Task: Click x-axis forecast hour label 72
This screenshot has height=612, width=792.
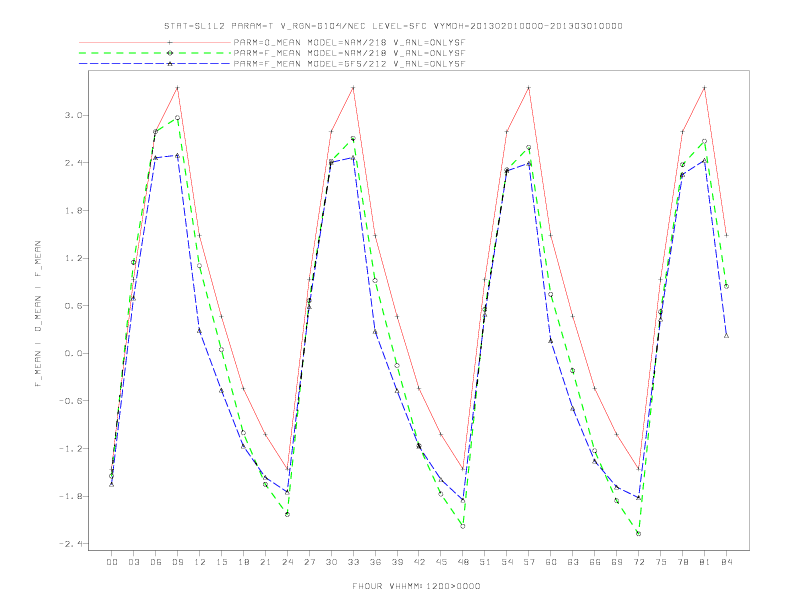Action: point(638,562)
